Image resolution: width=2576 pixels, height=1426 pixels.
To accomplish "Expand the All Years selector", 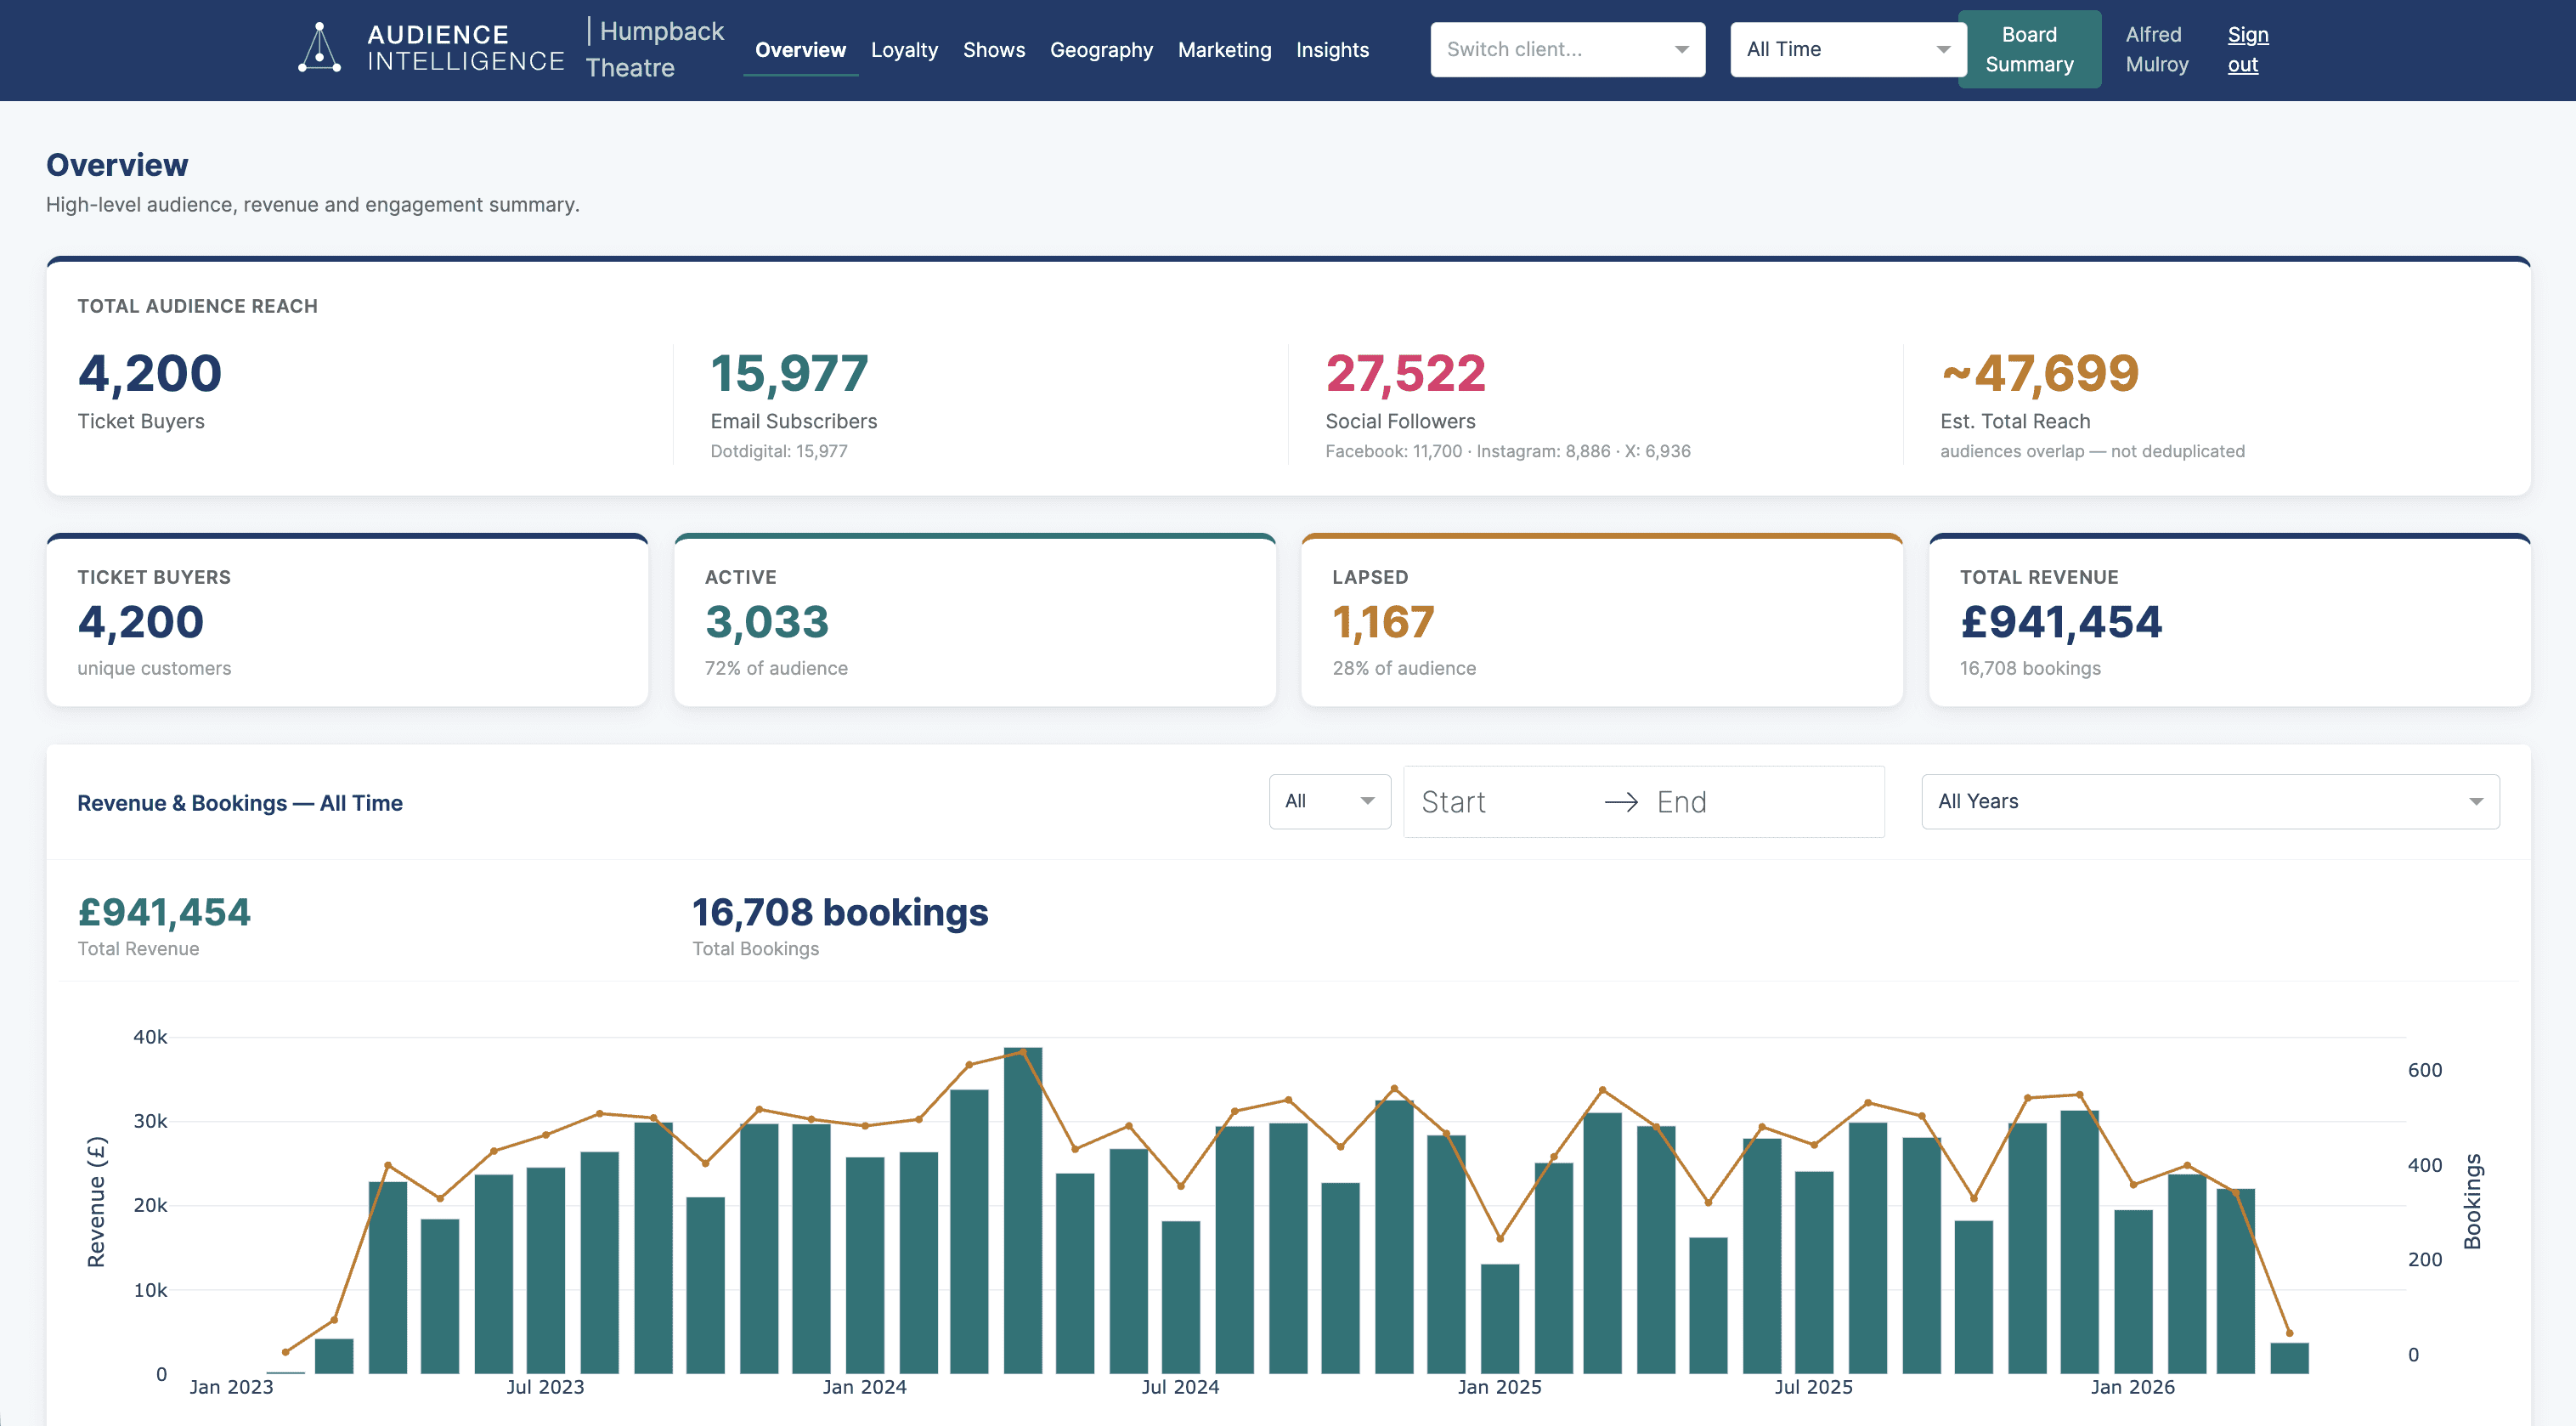I will pos(2209,801).
